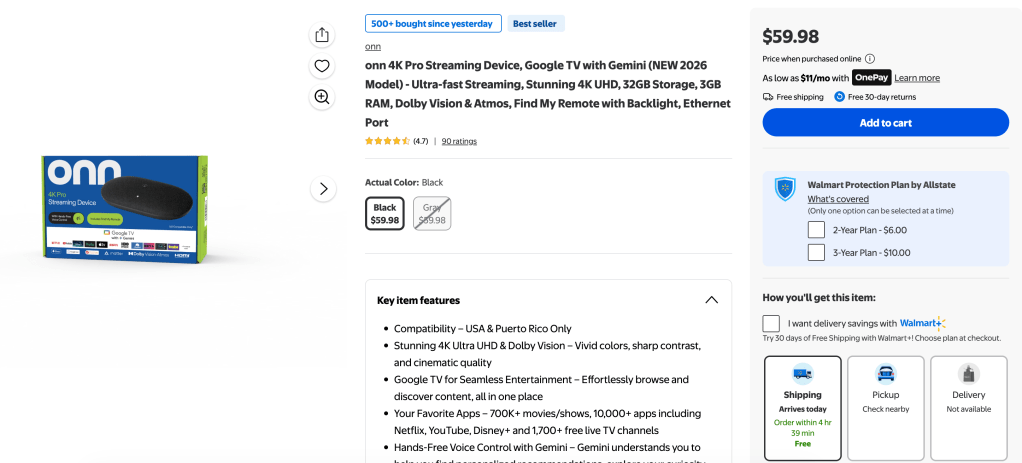1022x463 pixels.
Task: Tick the Walmart+ delivery savings checkbox
Action: [771, 323]
